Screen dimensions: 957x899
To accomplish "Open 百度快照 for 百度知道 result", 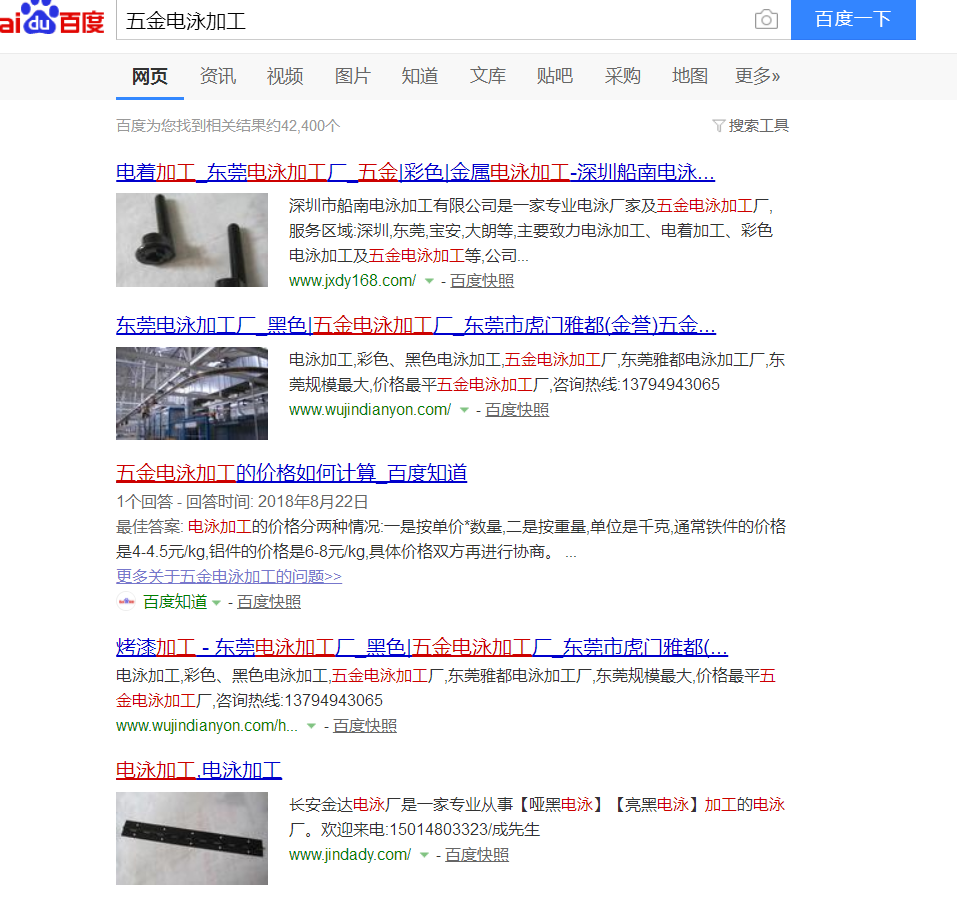I will [269, 602].
